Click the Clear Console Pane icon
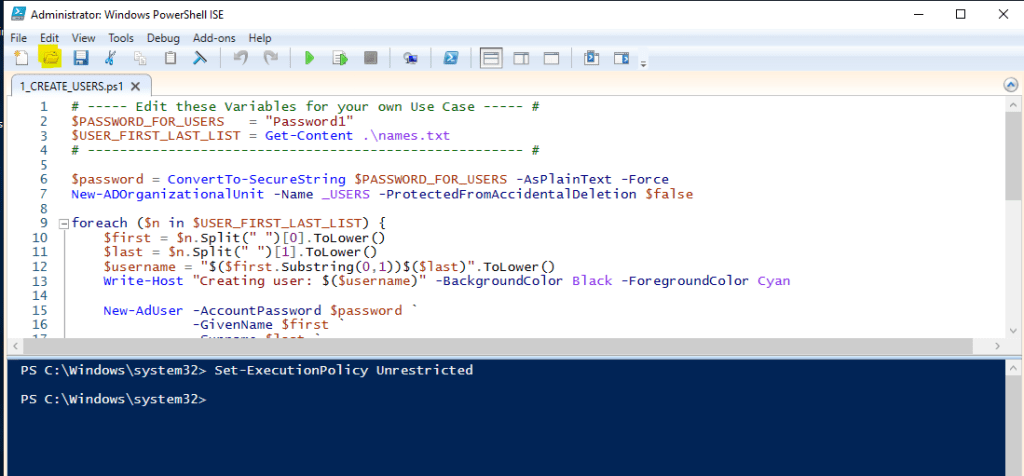Screen dimensions: 1024x476 (200, 58)
